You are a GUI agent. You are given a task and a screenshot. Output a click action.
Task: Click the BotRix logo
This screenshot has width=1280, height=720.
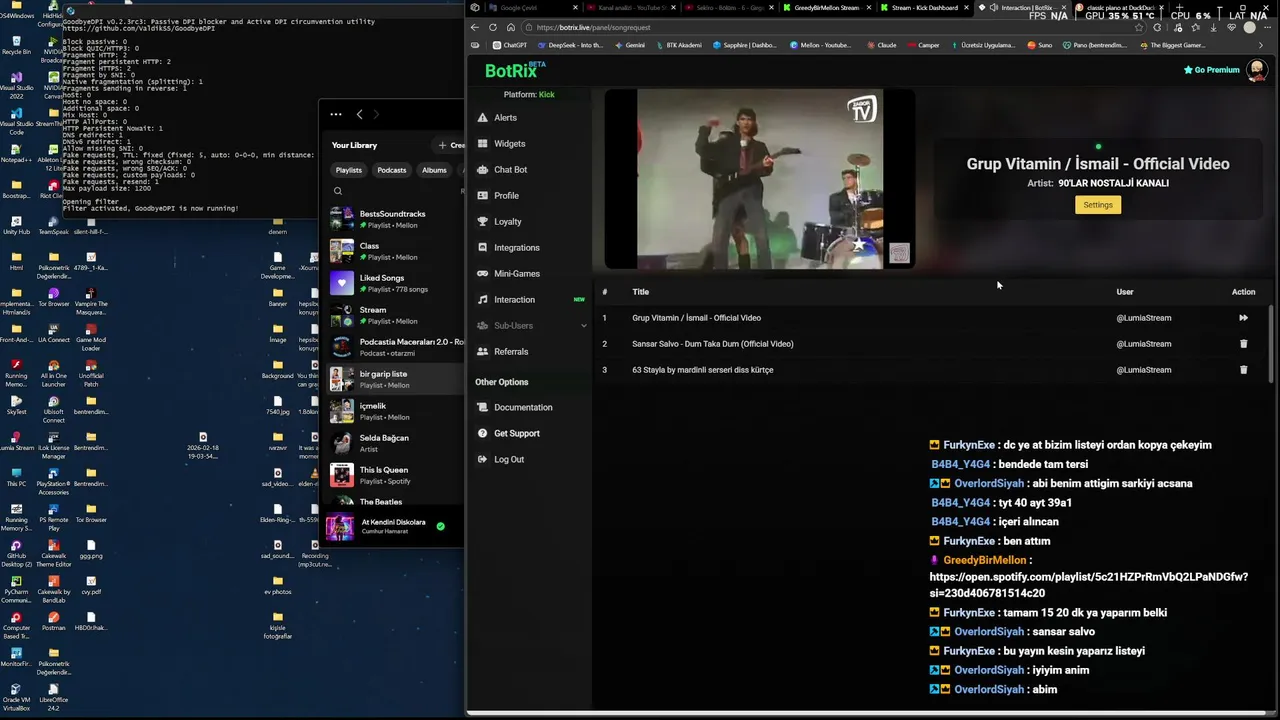point(515,70)
